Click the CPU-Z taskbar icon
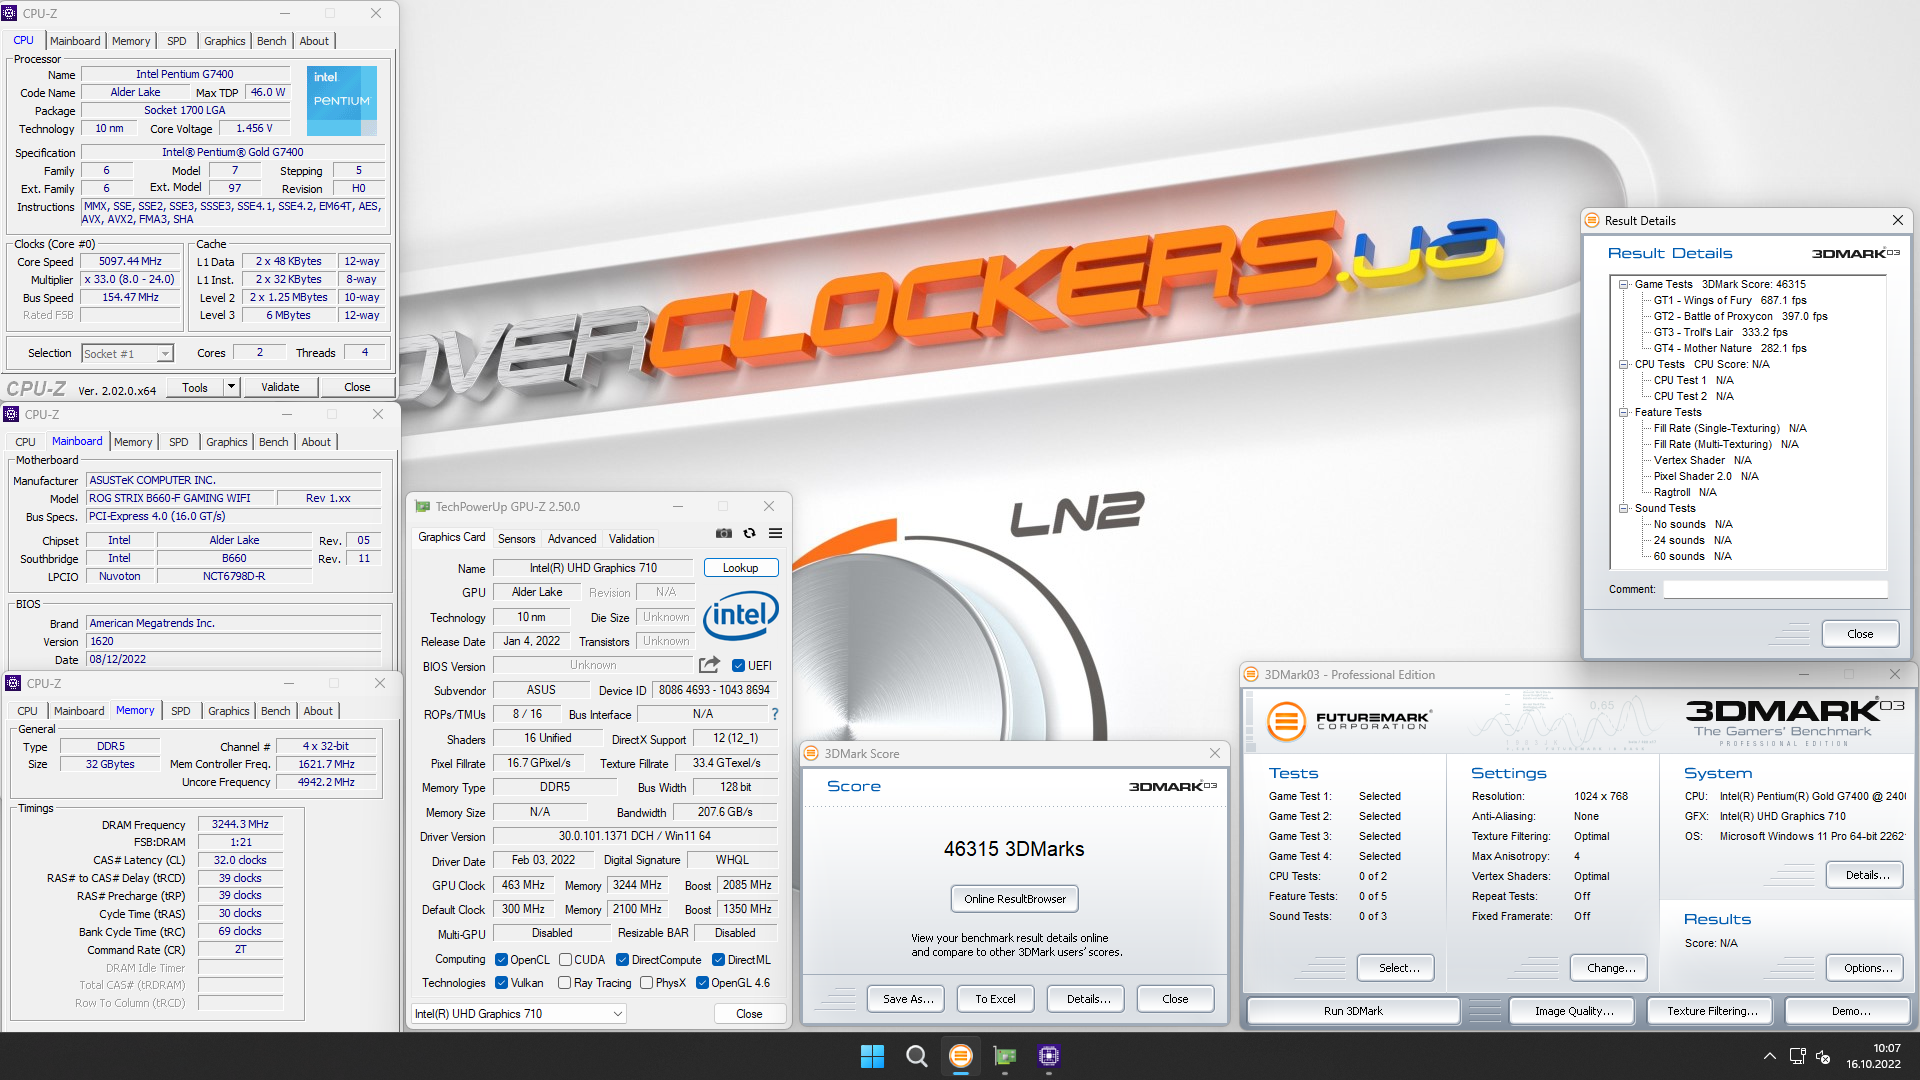Image resolution: width=1920 pixels, height=1080 pixels. click(x=1048, y=1056)
